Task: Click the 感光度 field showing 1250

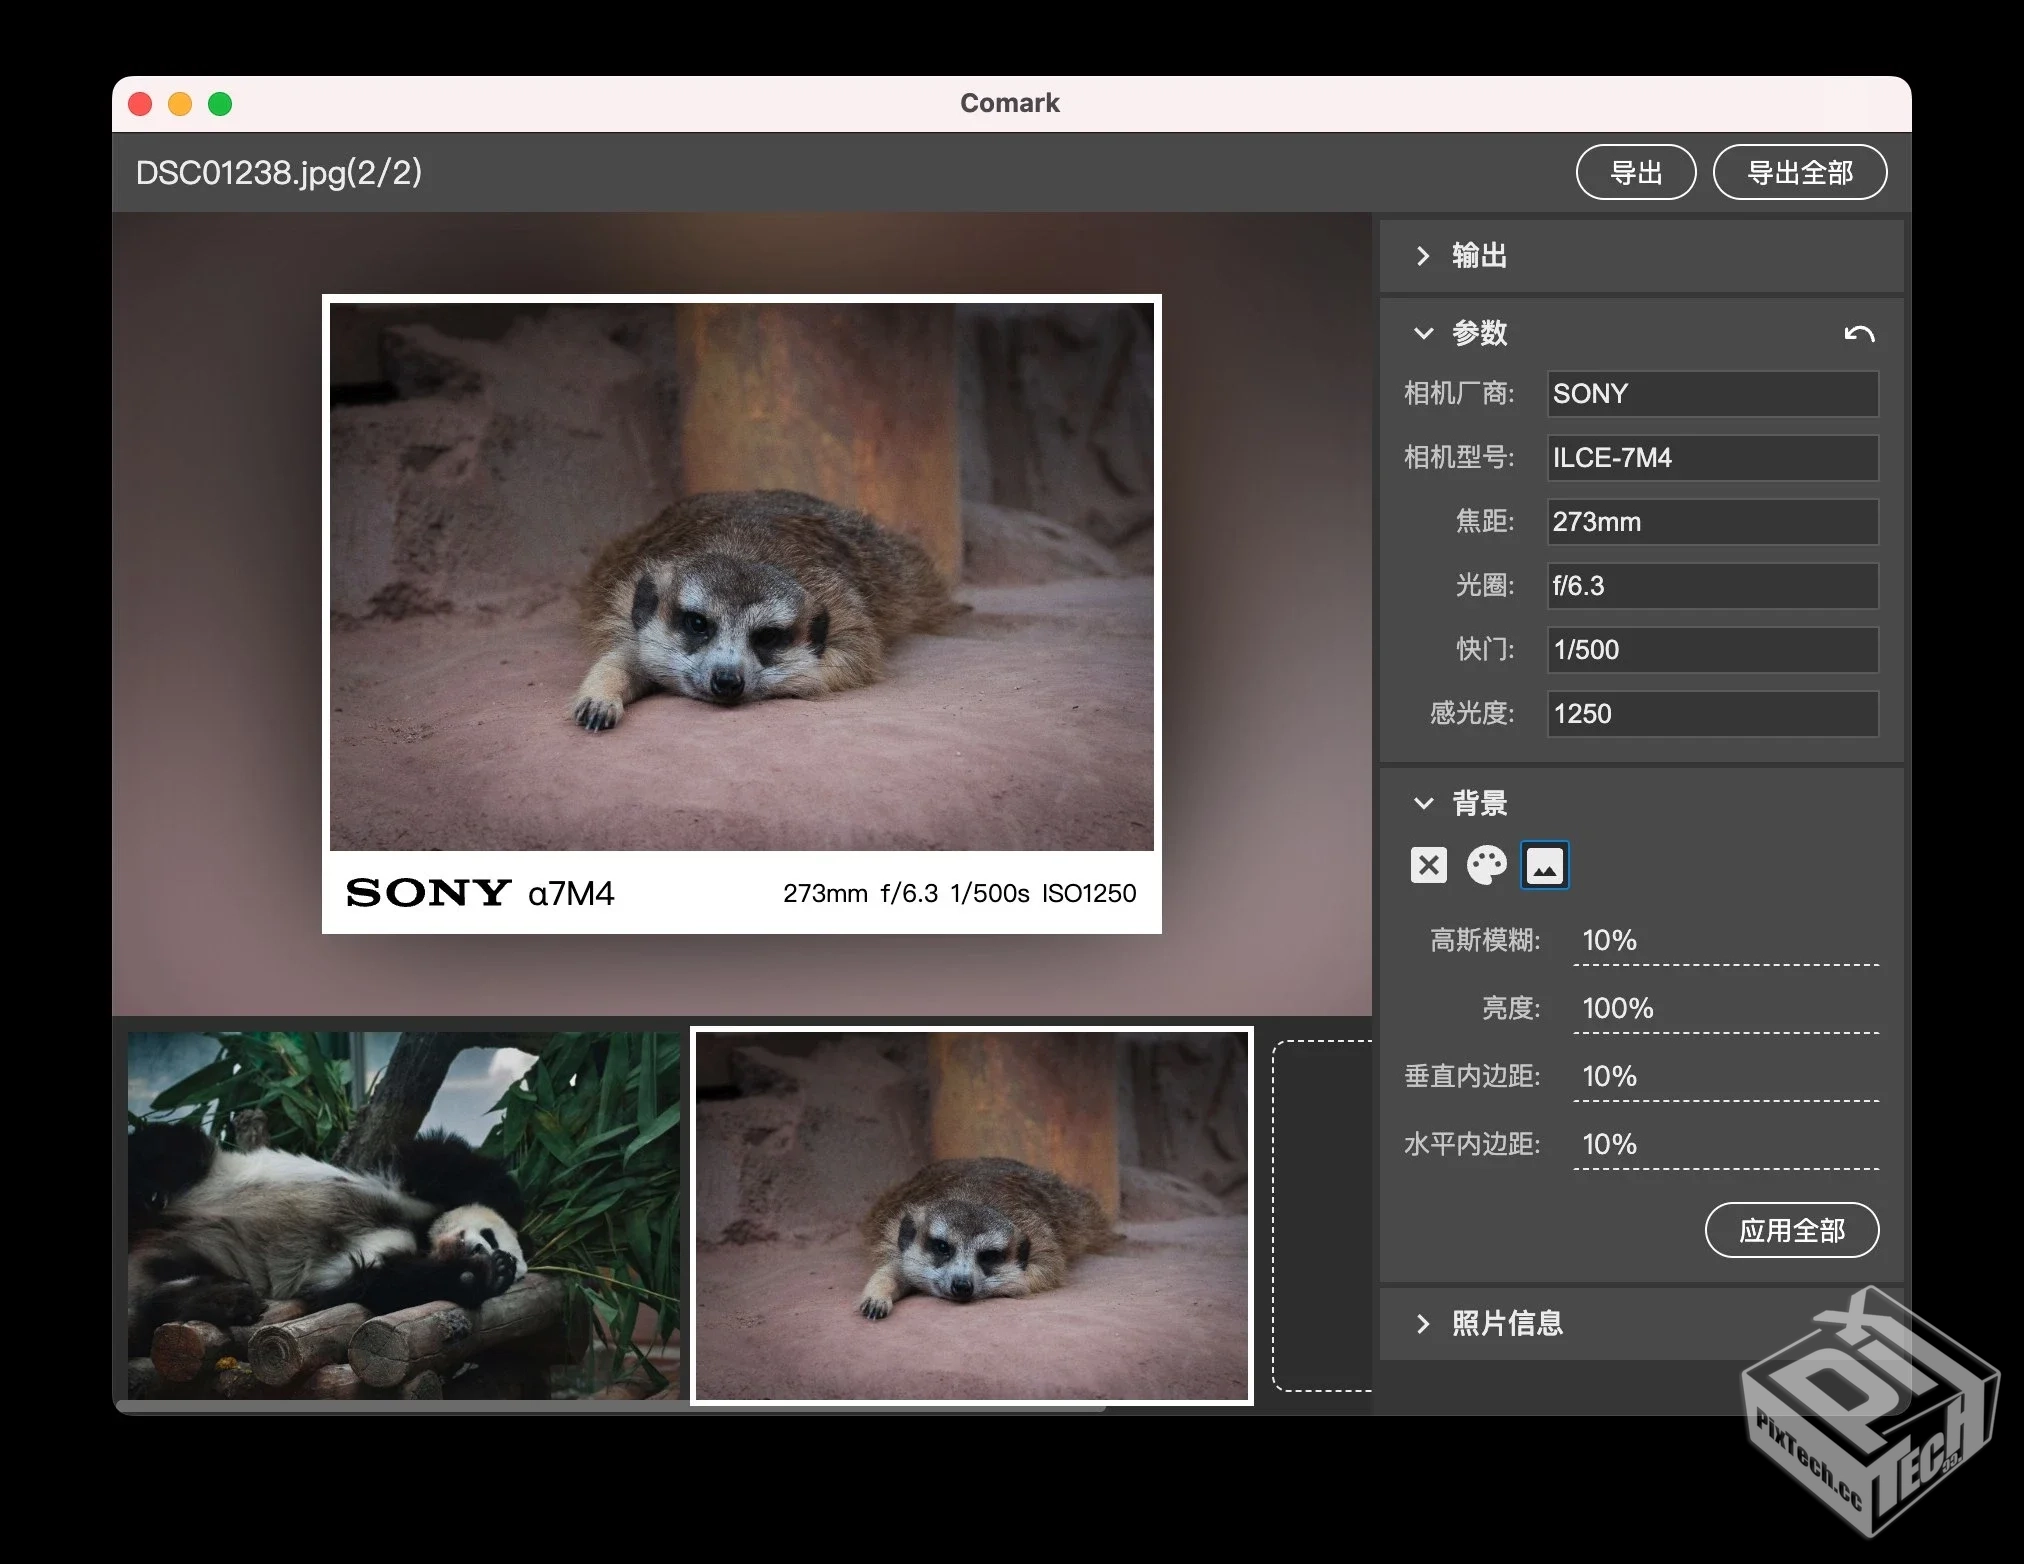Action: click(1712, 714)
